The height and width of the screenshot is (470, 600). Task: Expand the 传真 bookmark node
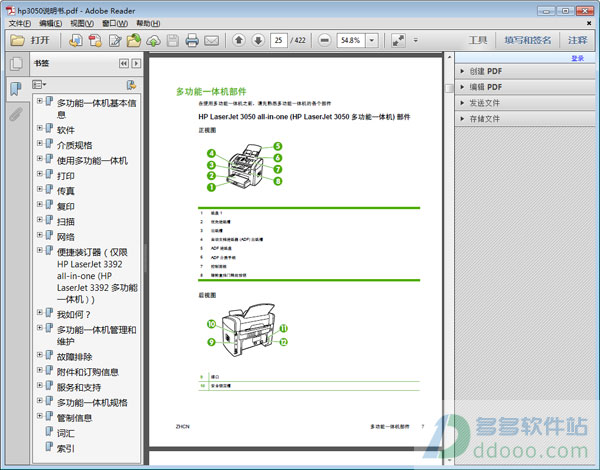[x=39, y=189]
